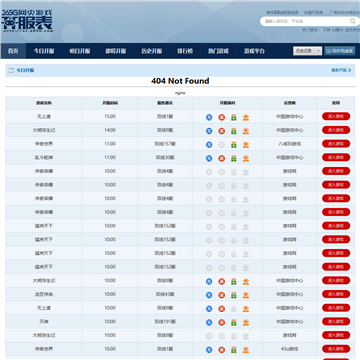Click the server name 双线191服
Viewport: 360px width, 360px height.
(x=165, y=322)
